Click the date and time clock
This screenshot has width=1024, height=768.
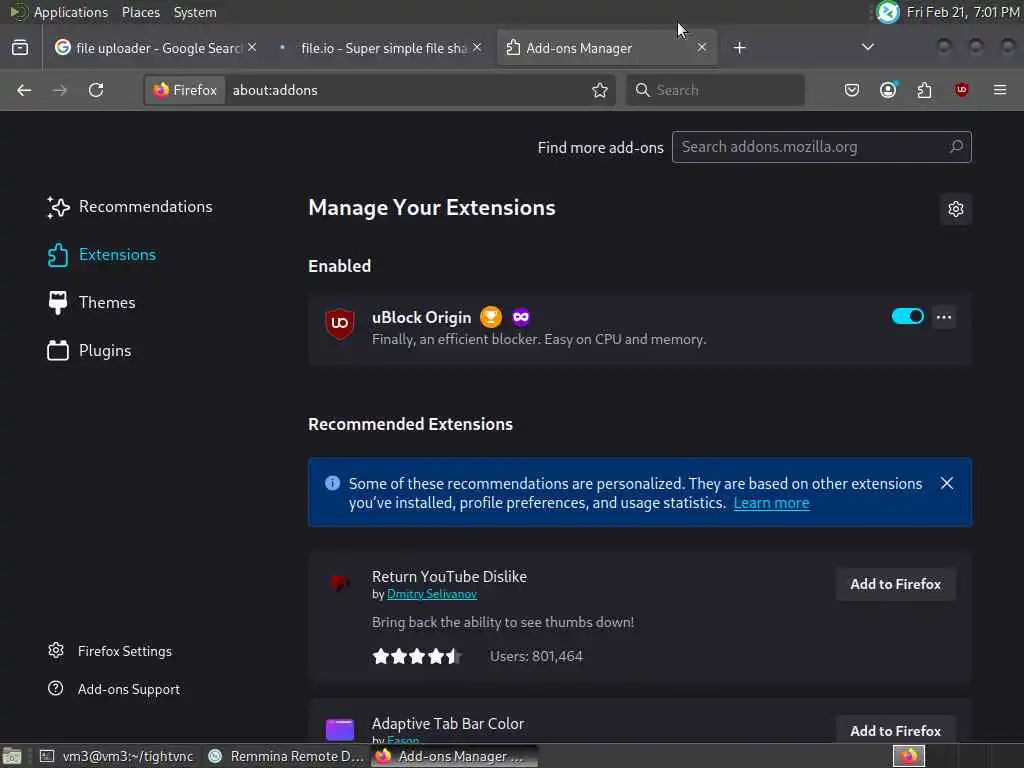[x=963, y=12]
